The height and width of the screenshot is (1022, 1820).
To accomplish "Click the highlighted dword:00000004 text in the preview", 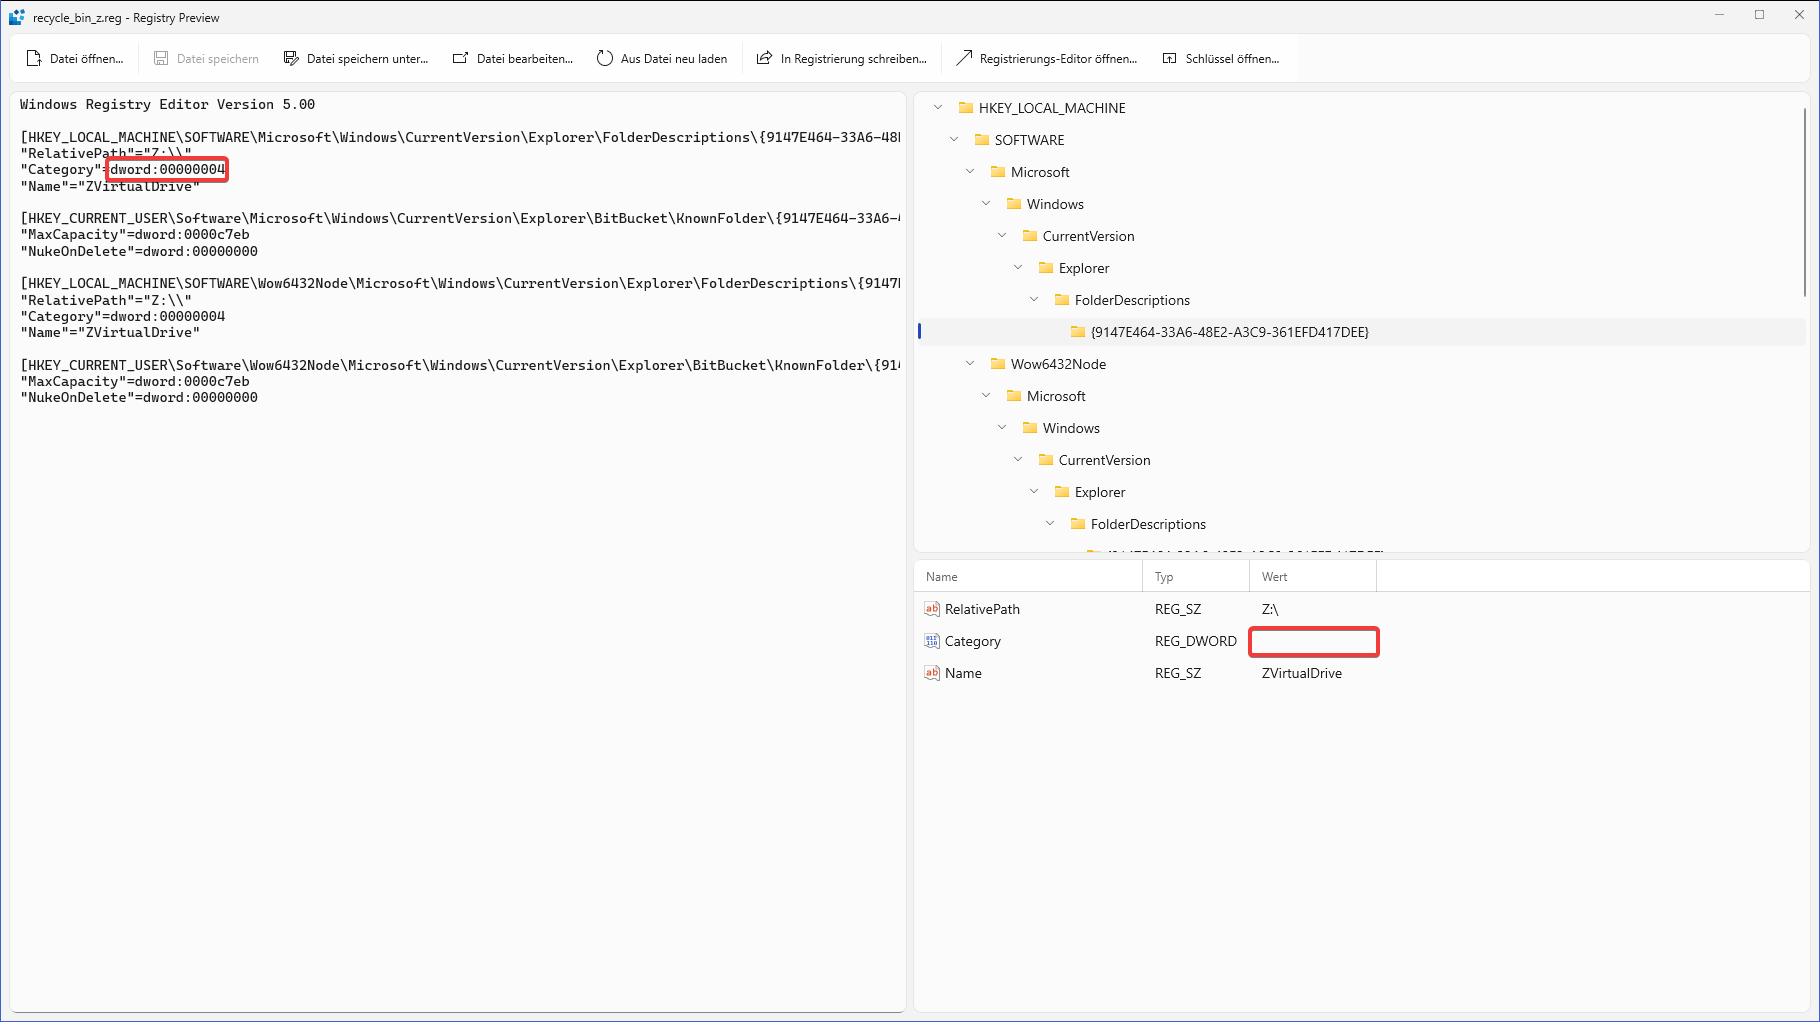I will (x=165, y=169).
